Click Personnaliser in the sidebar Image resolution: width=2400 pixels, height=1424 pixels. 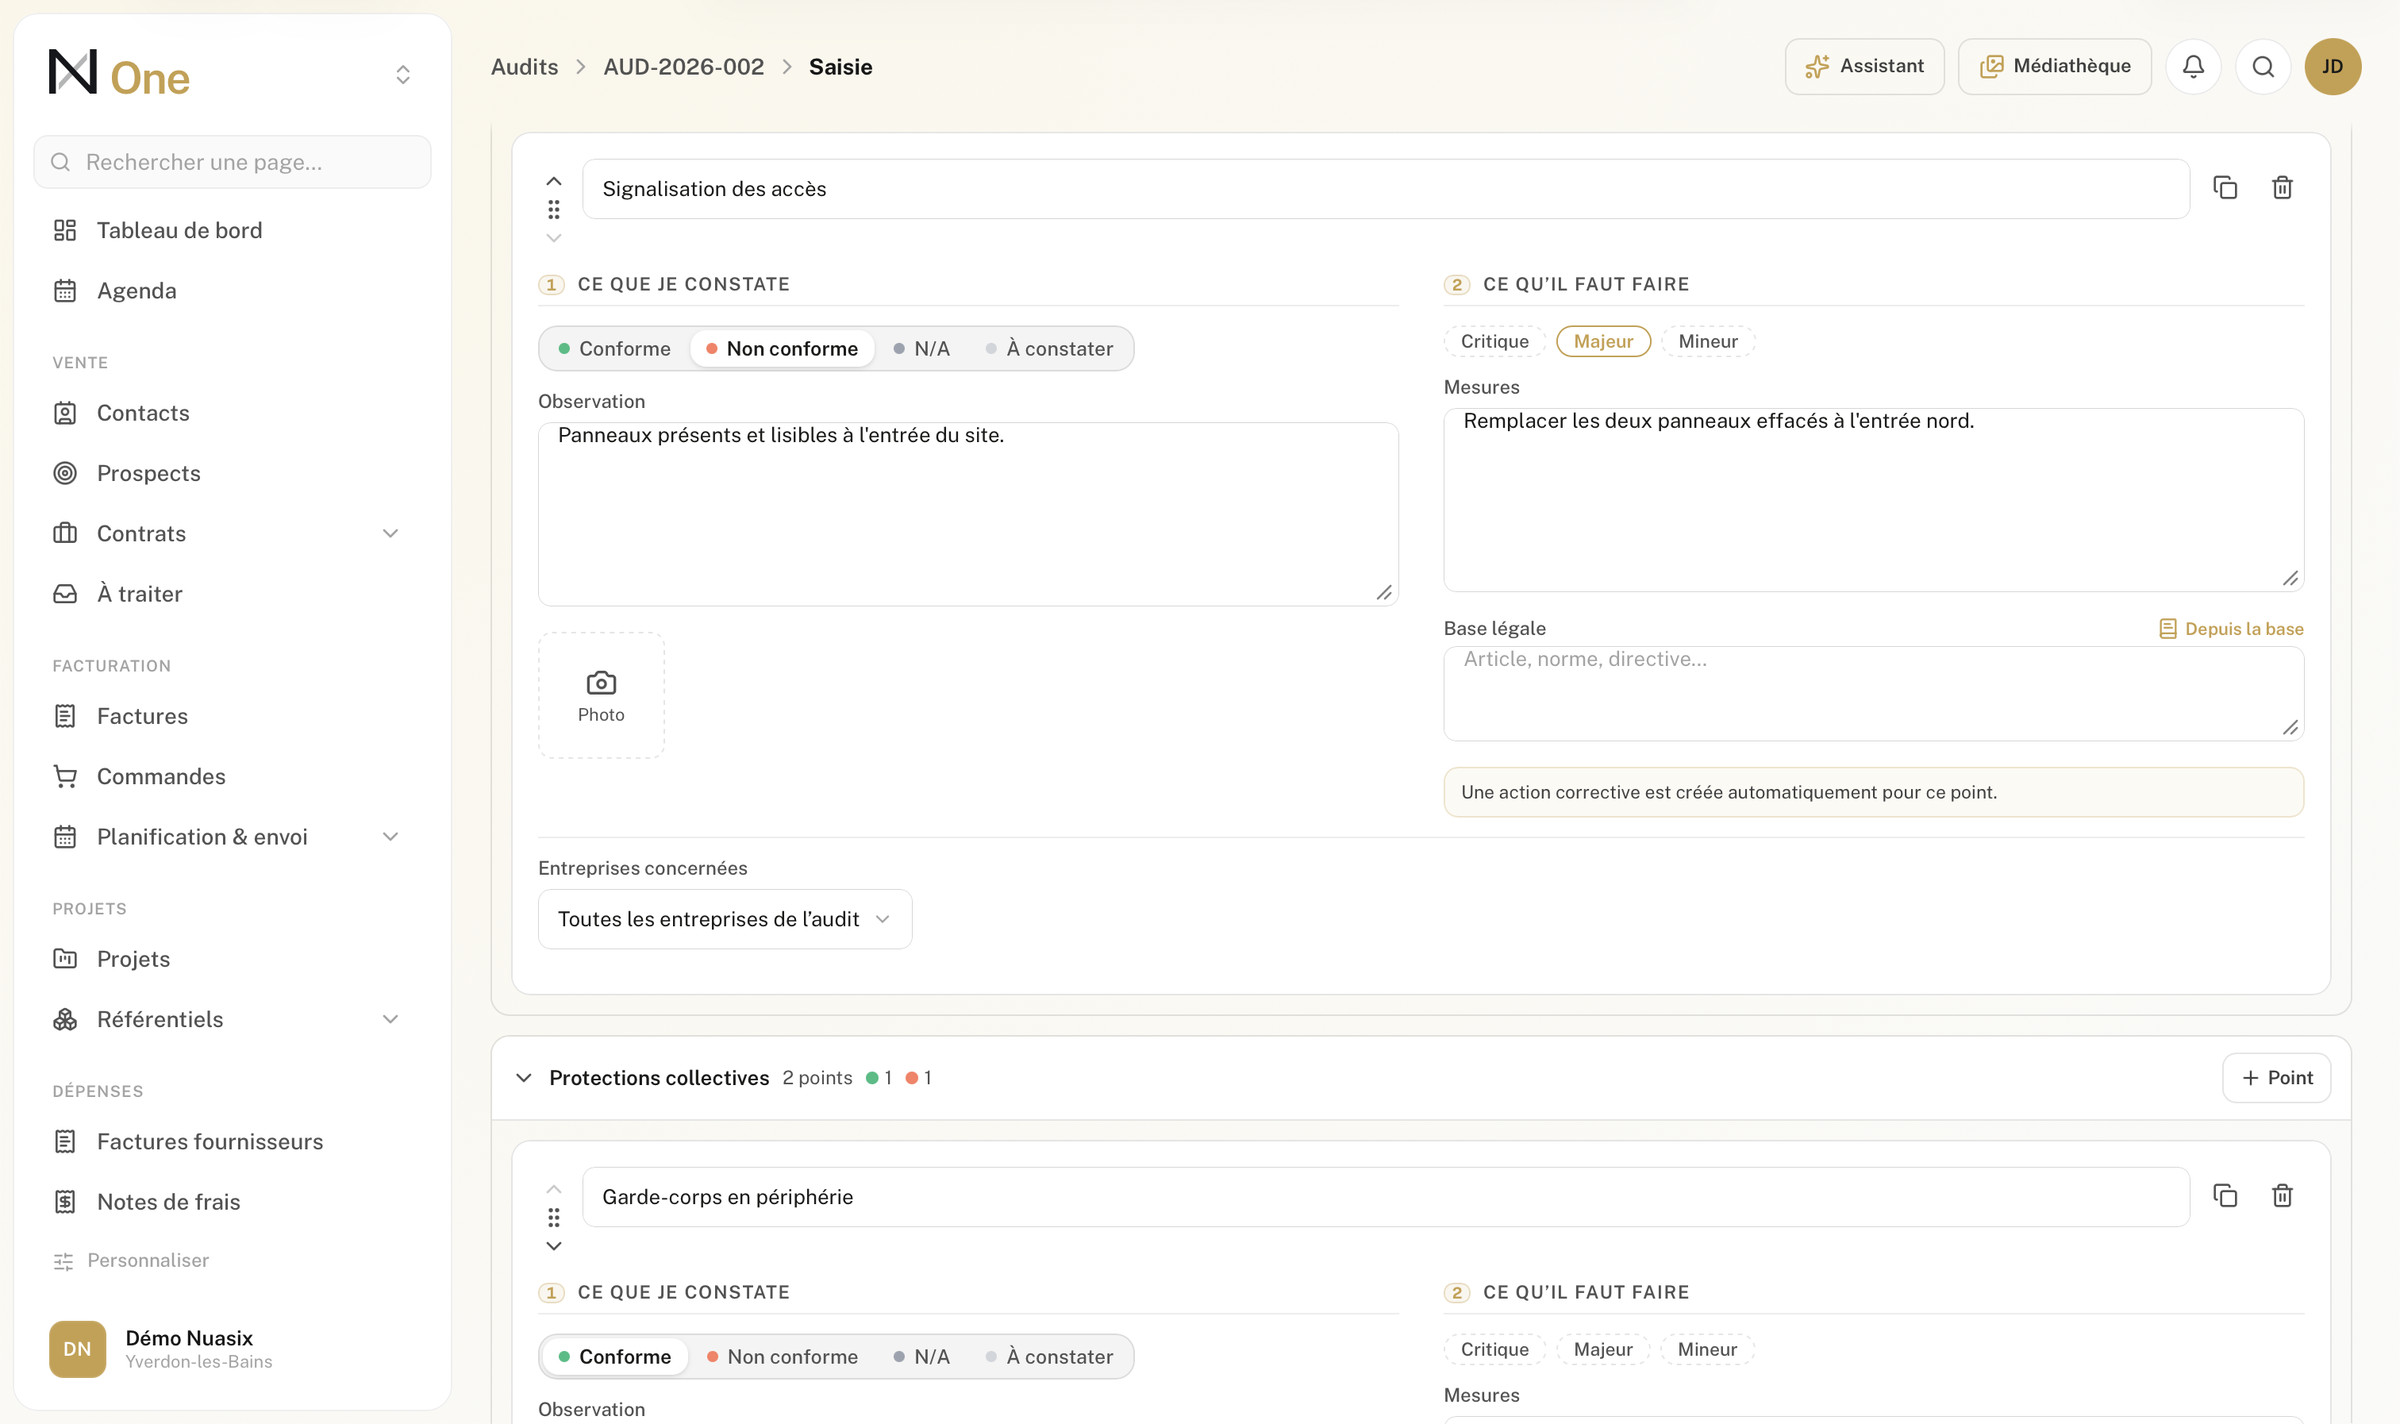click(x=131, y=1260)
